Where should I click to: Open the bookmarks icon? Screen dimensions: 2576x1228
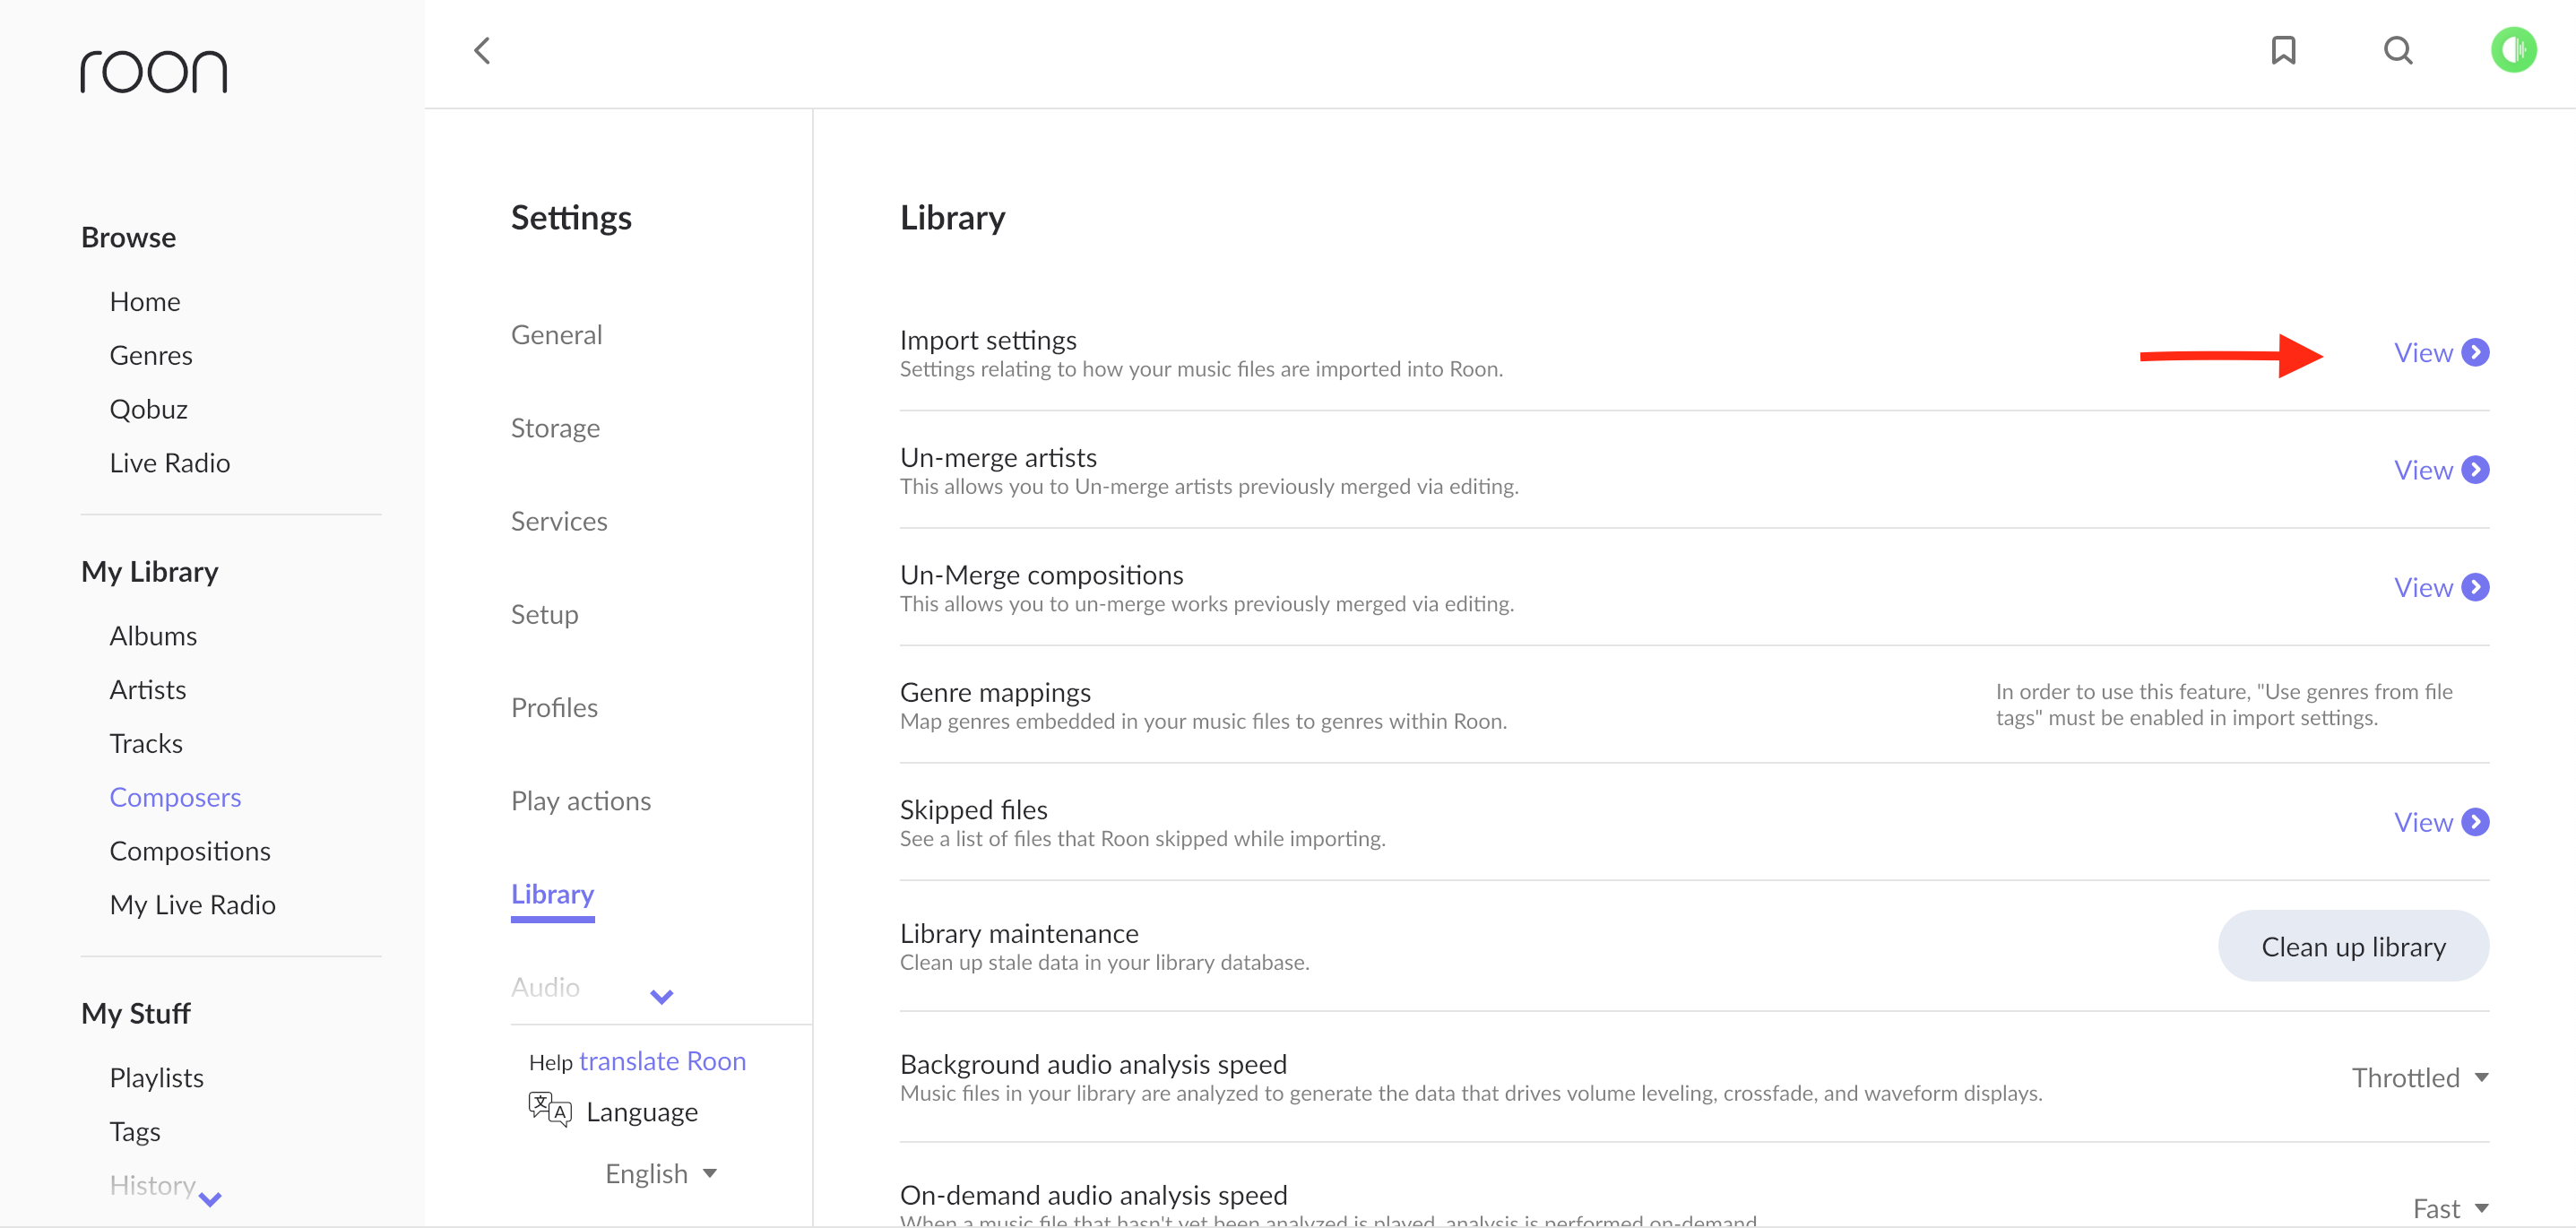(2282, 51)
